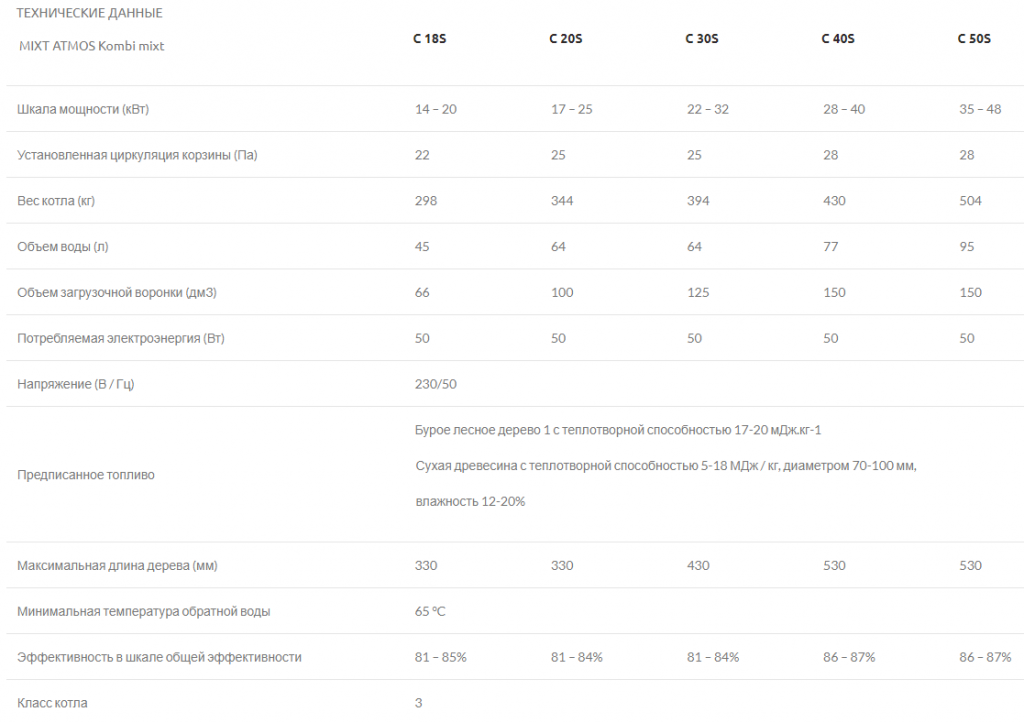Viewport: 1024px width, 723px height.
Task: Select the 81 – 85% efficiency value
Action: 440,657
